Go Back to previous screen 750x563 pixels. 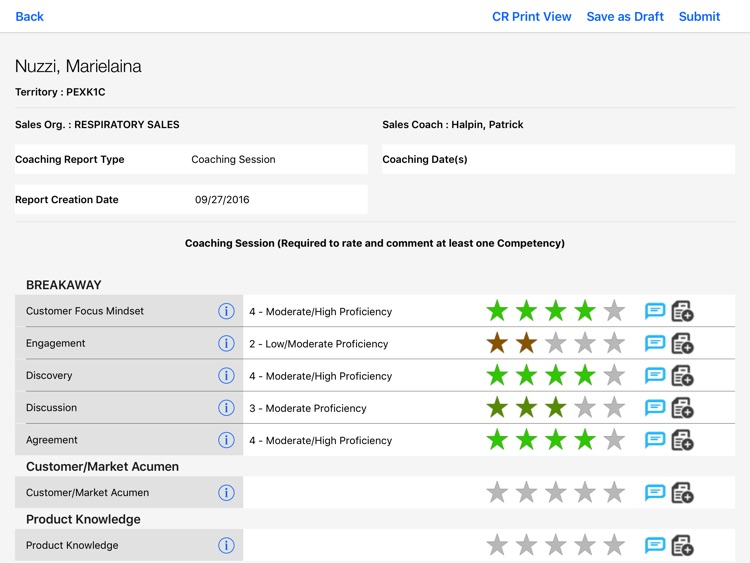(x=30, y=17)
